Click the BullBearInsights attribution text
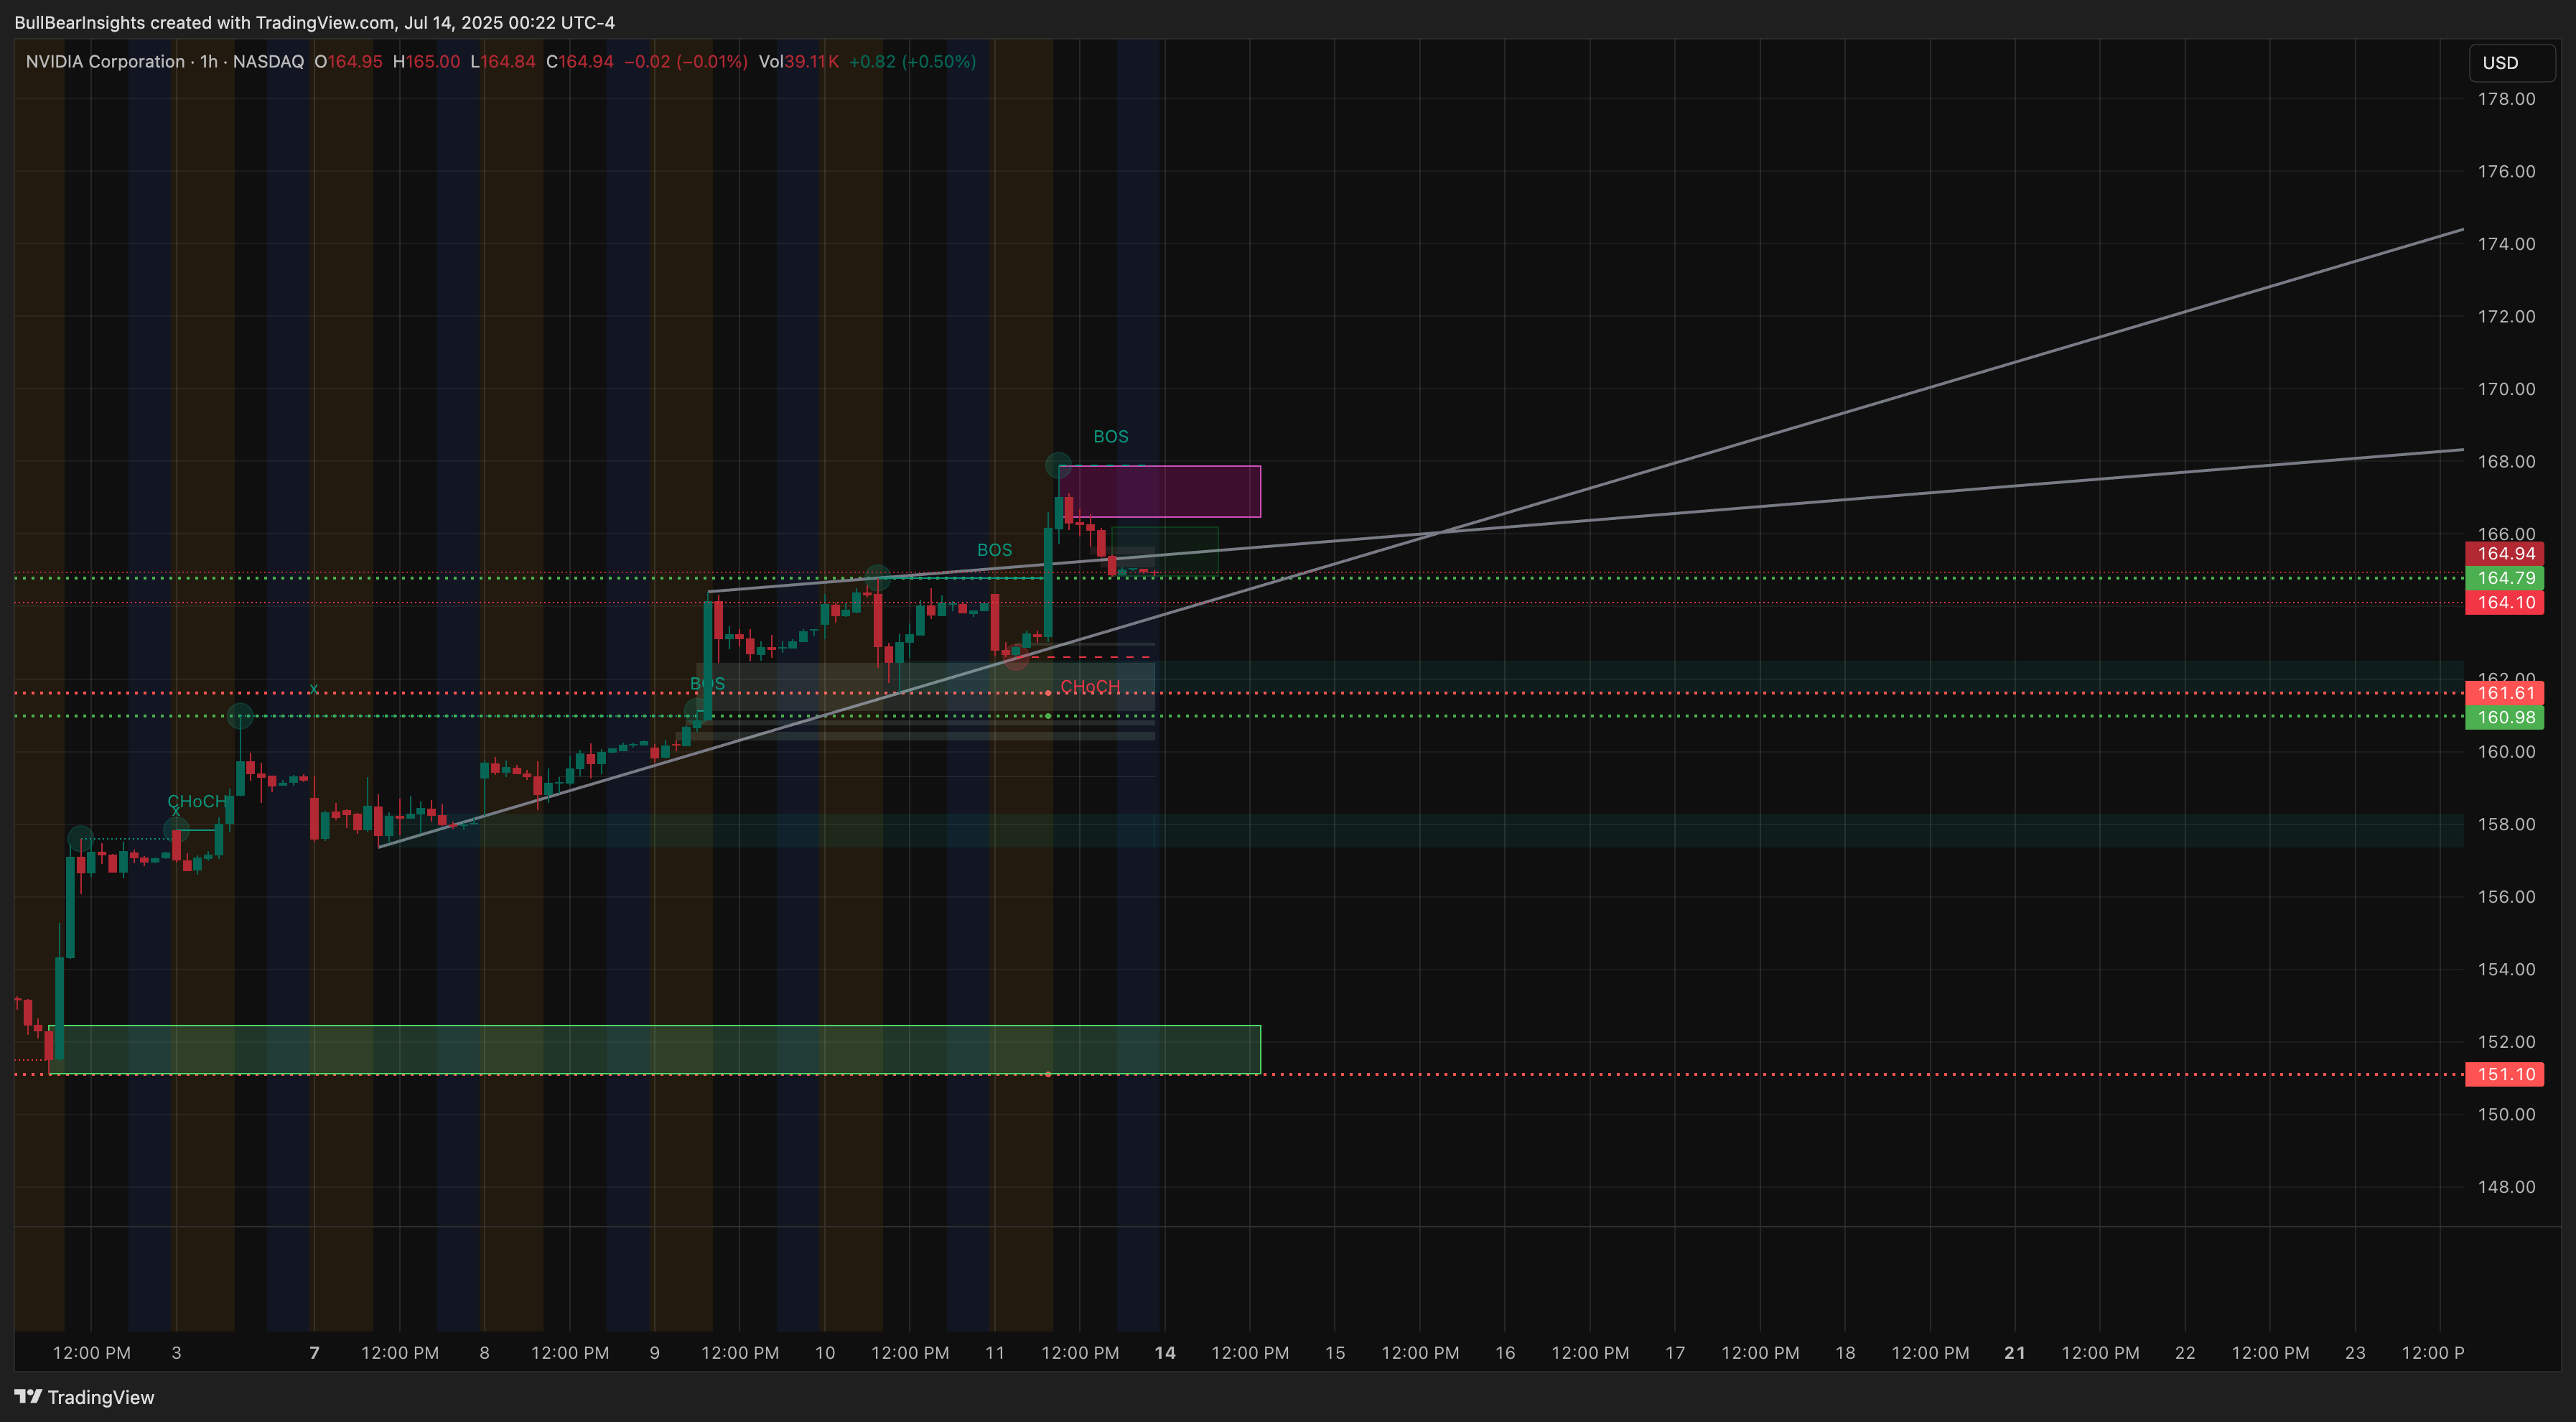Image resolution: width=2576 pixels, height=1422 pixels. [314, 22]
